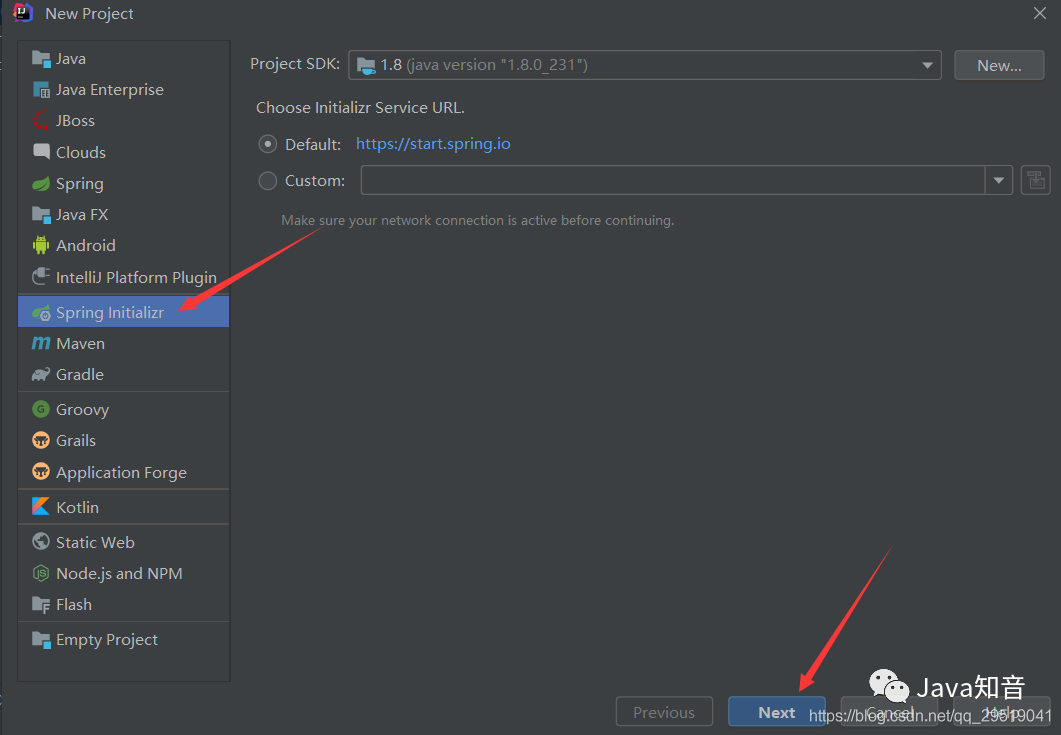Click the Node.js and NPM hexagon icon
The height and width of the screenshot is (735, 1061).
(x=41, y=573)
